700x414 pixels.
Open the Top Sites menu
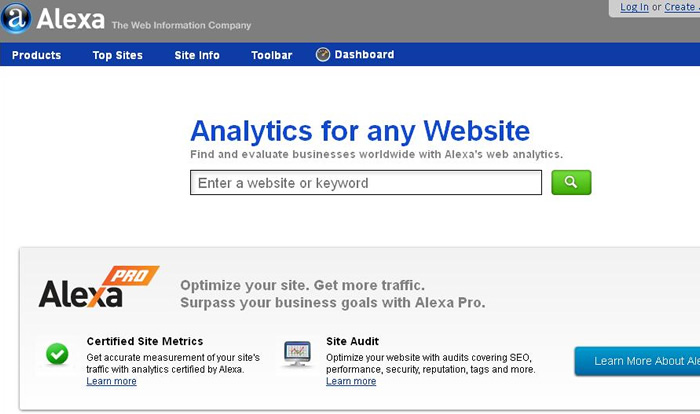118,55
